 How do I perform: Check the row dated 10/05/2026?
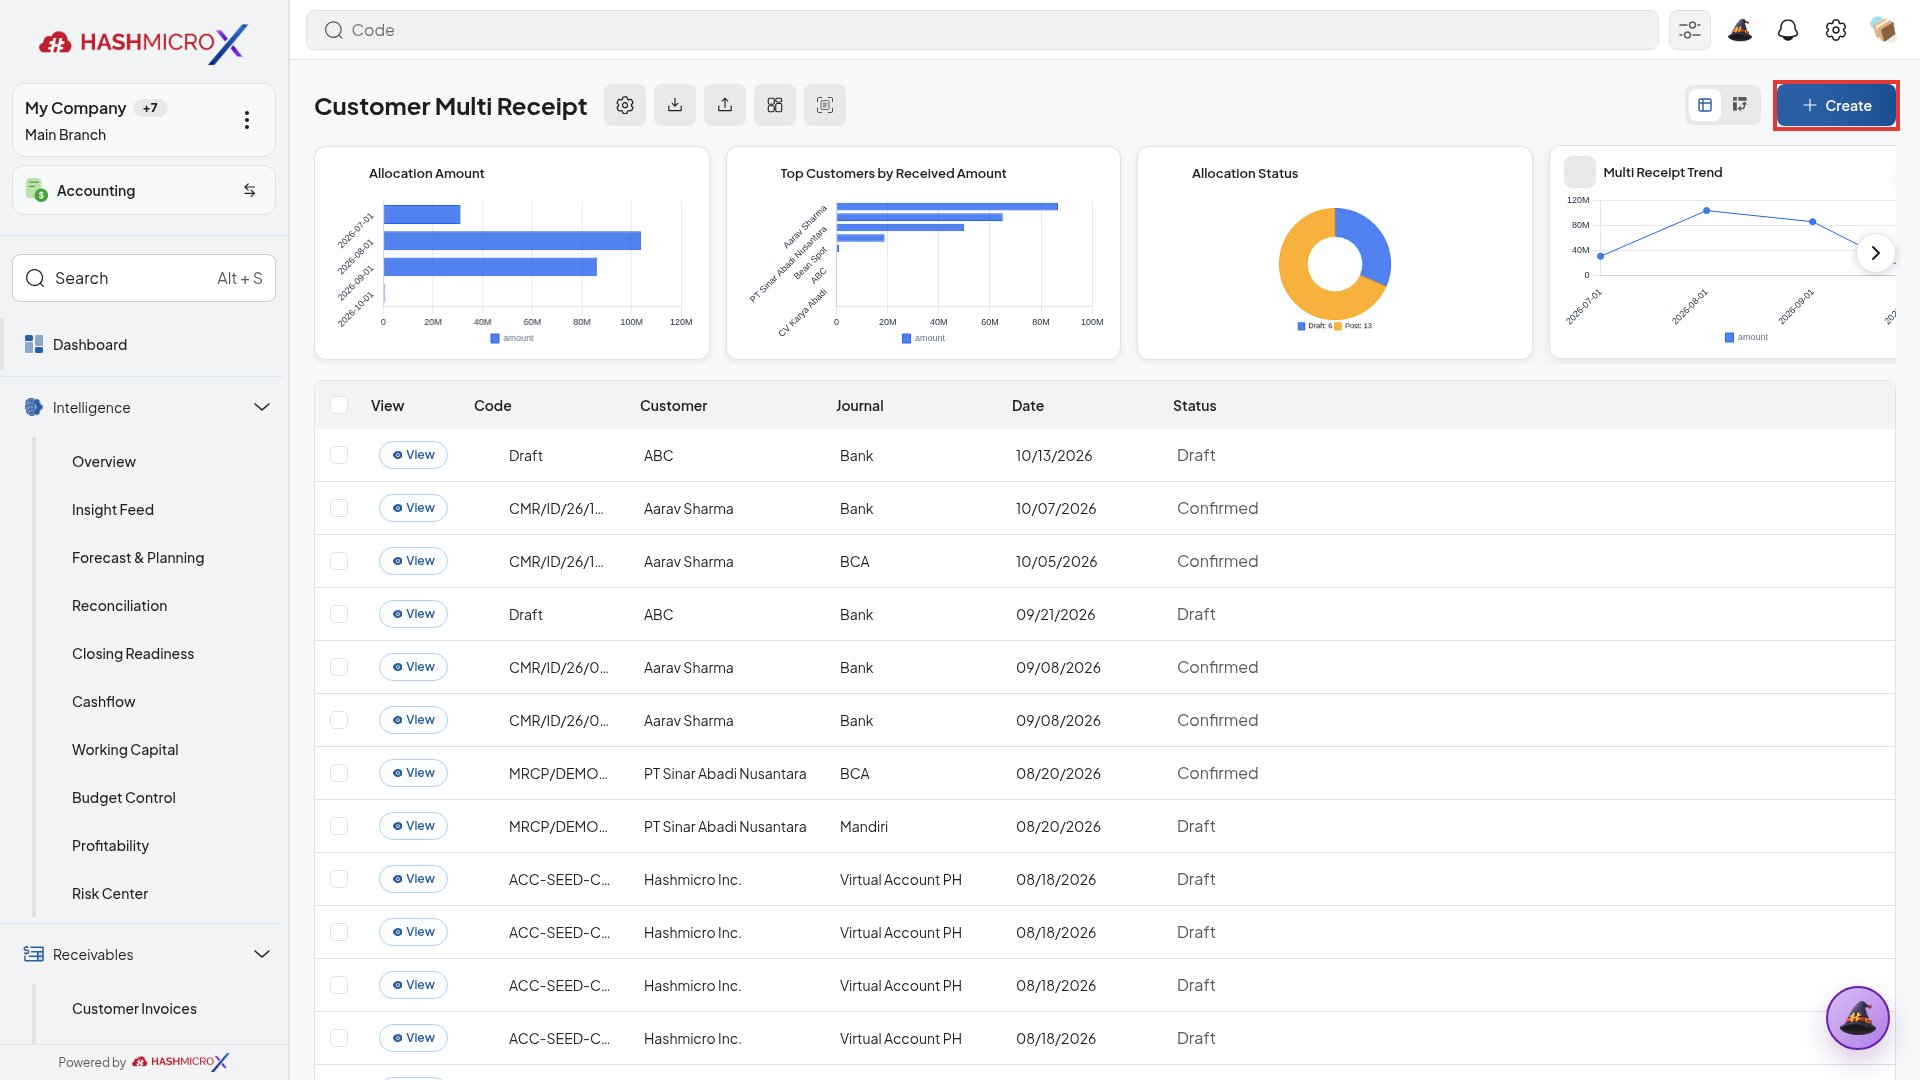(x=339, y=561)
